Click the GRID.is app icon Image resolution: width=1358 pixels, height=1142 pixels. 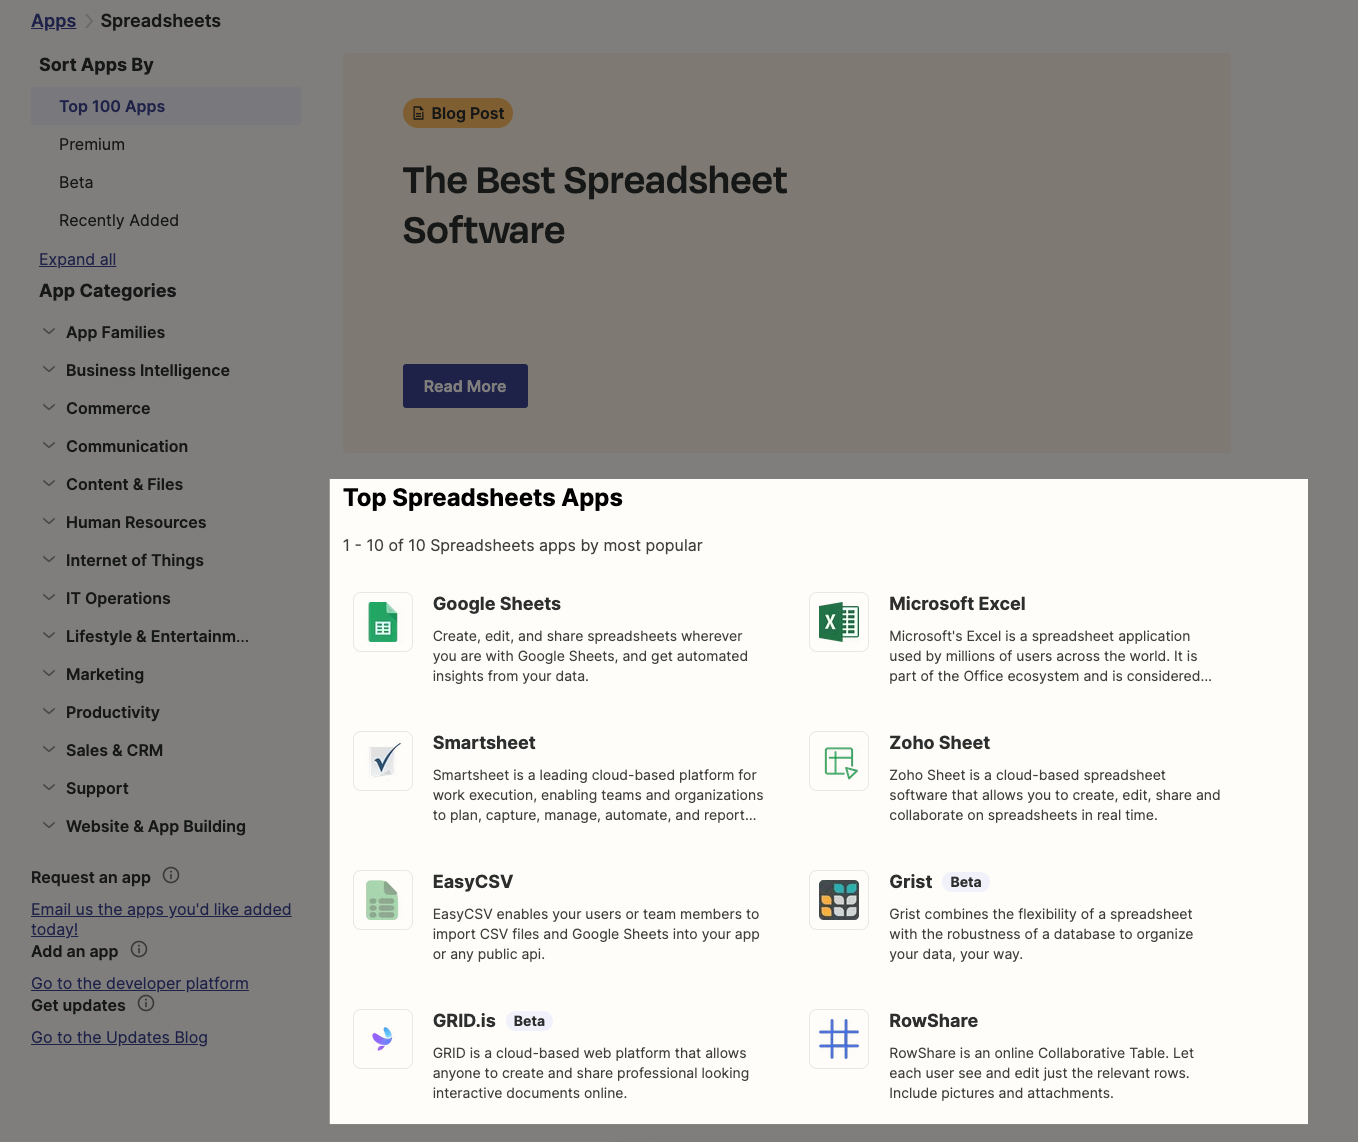(383, 1039)
